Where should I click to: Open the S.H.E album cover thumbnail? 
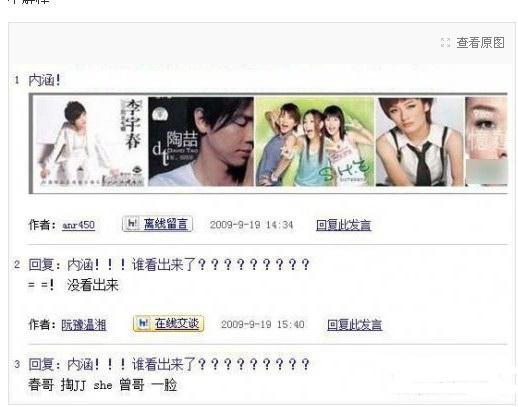315,142
